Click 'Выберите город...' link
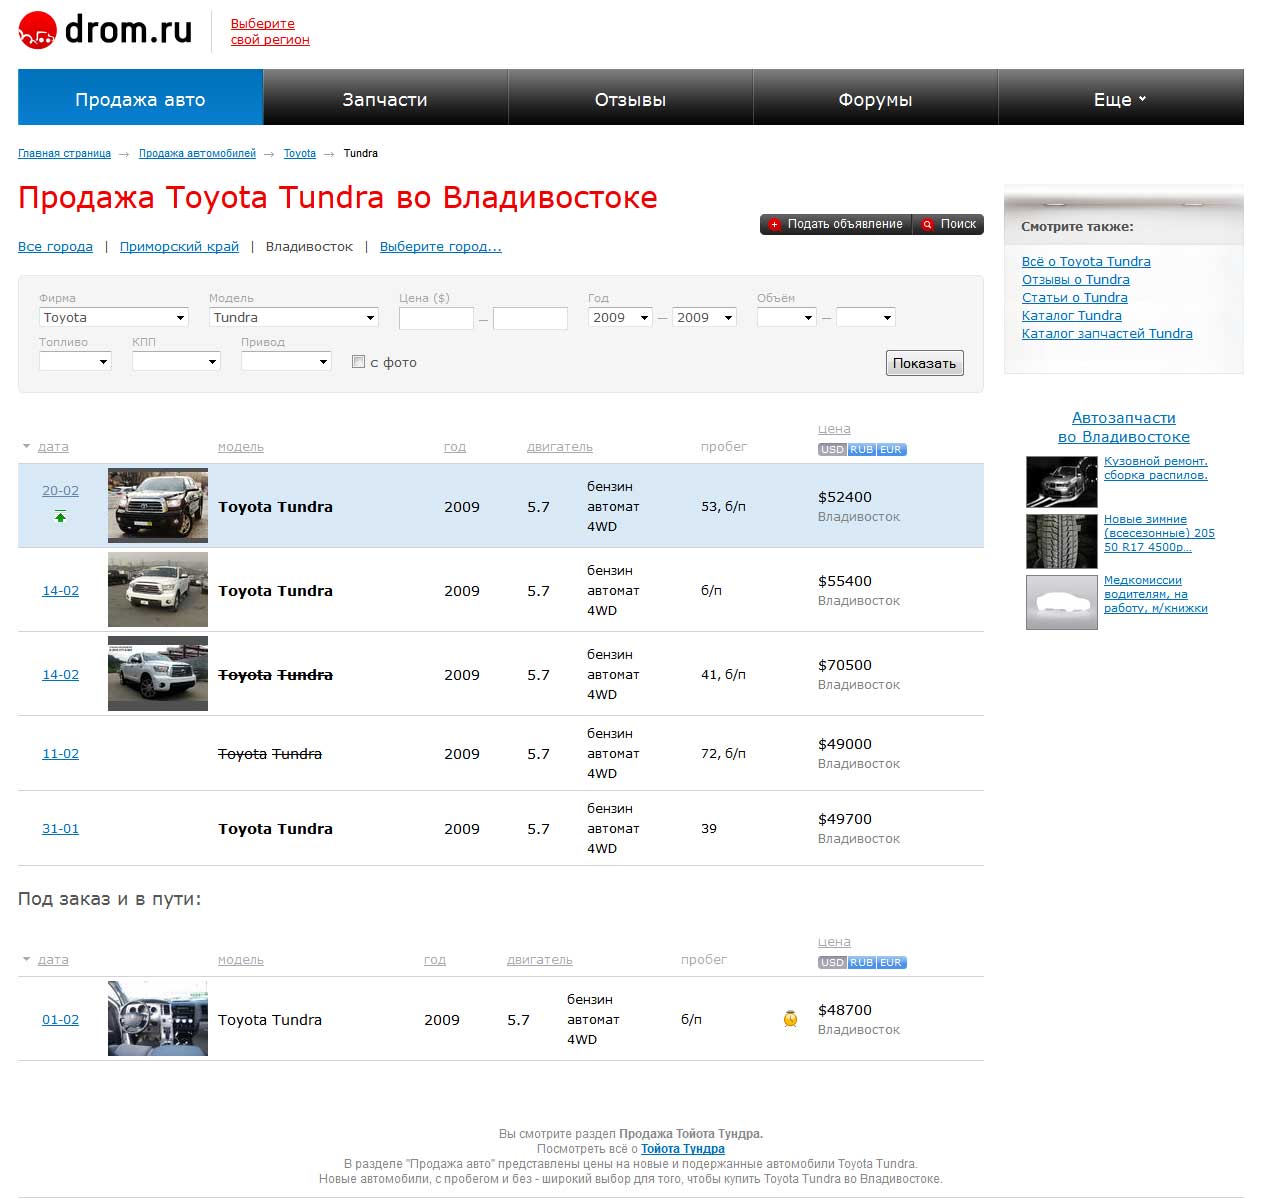Screen dimensions: 1261x1201 pyautogui.click(x=441, y=246)
